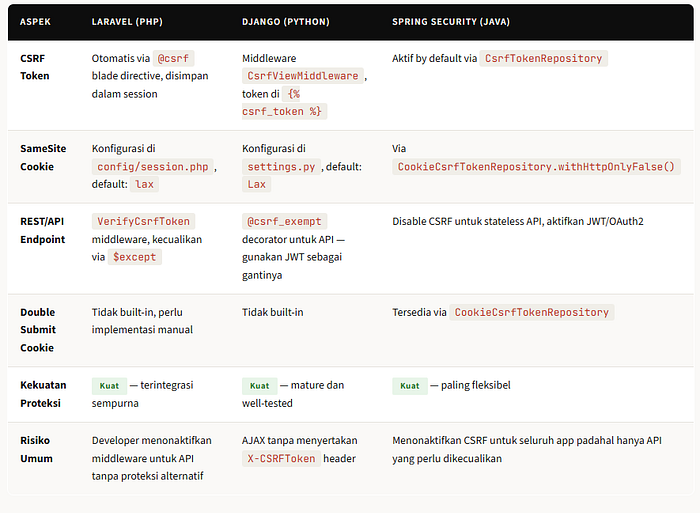The image size is (700, 513).
Task: Click the lowercase lax code in Laravel column
Action: [x=144, y=184]
